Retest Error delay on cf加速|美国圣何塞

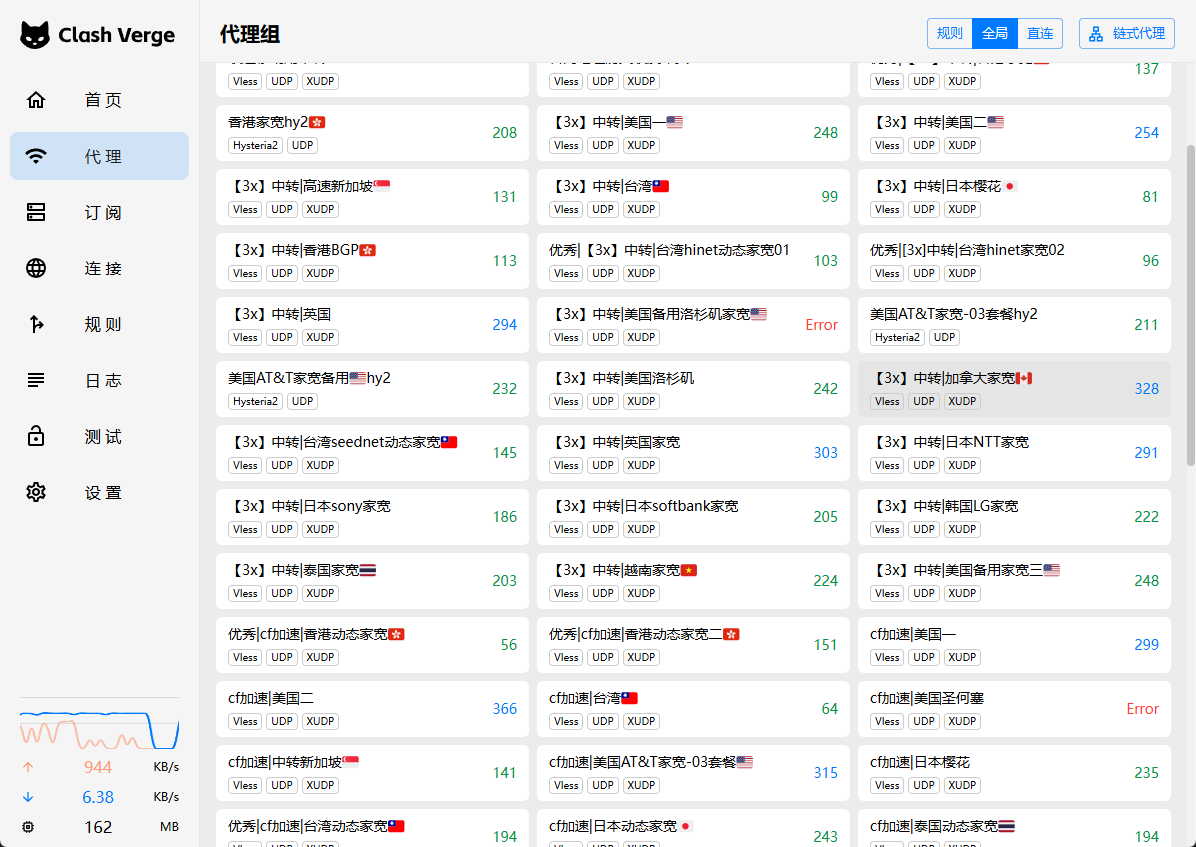pos(1143,709)
